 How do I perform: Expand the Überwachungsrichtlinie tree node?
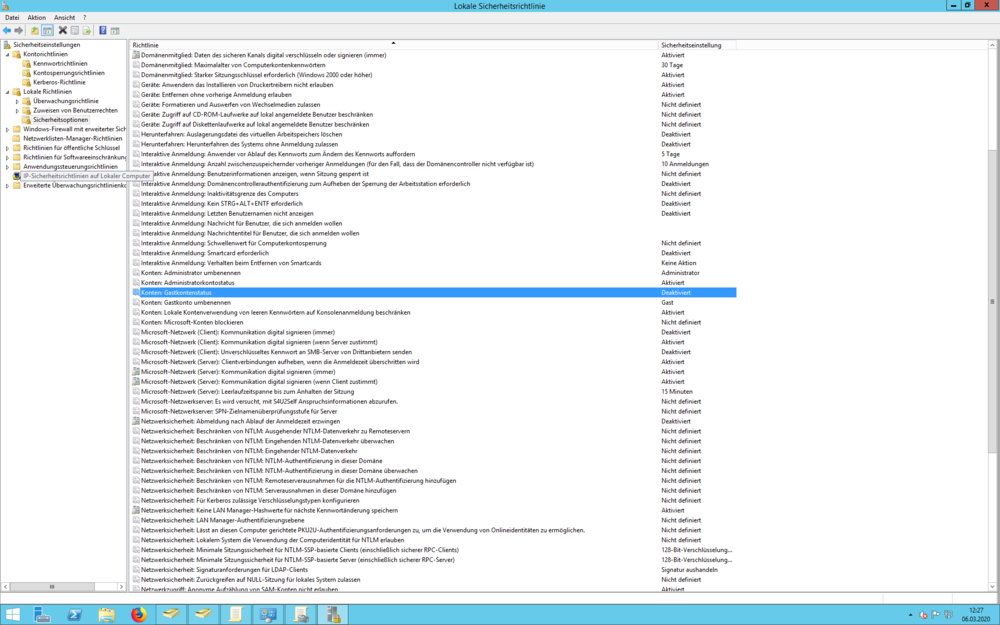point(17,101)
